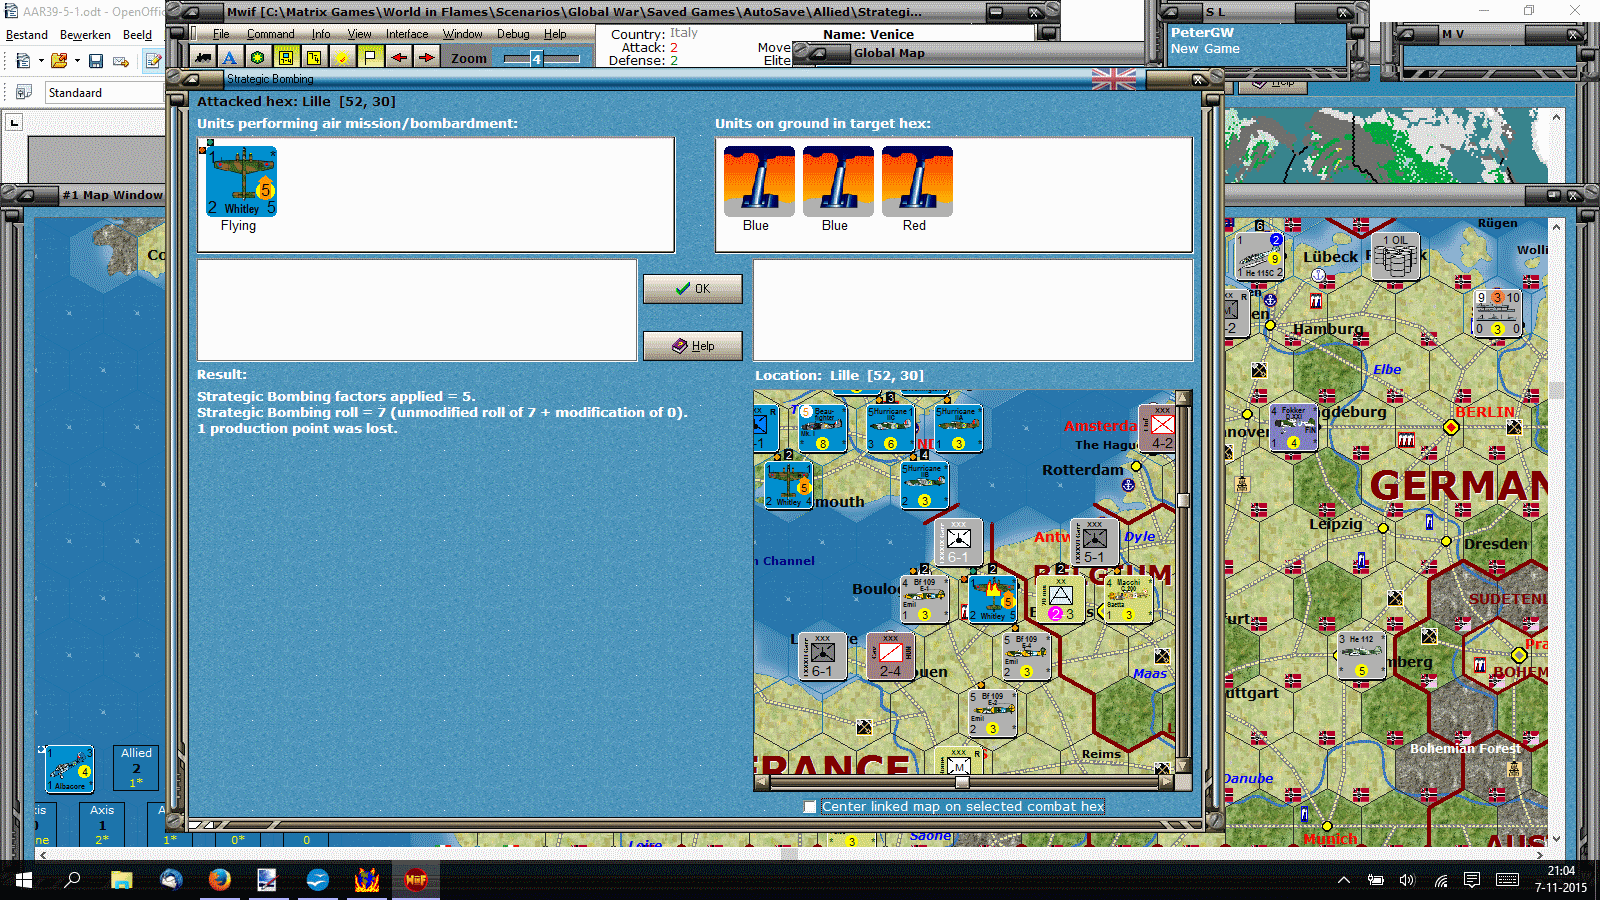The width and height of the screenshot is (1600, 900).
Task: Click the Allied 2 impulse box
Action: coord(137,768)
